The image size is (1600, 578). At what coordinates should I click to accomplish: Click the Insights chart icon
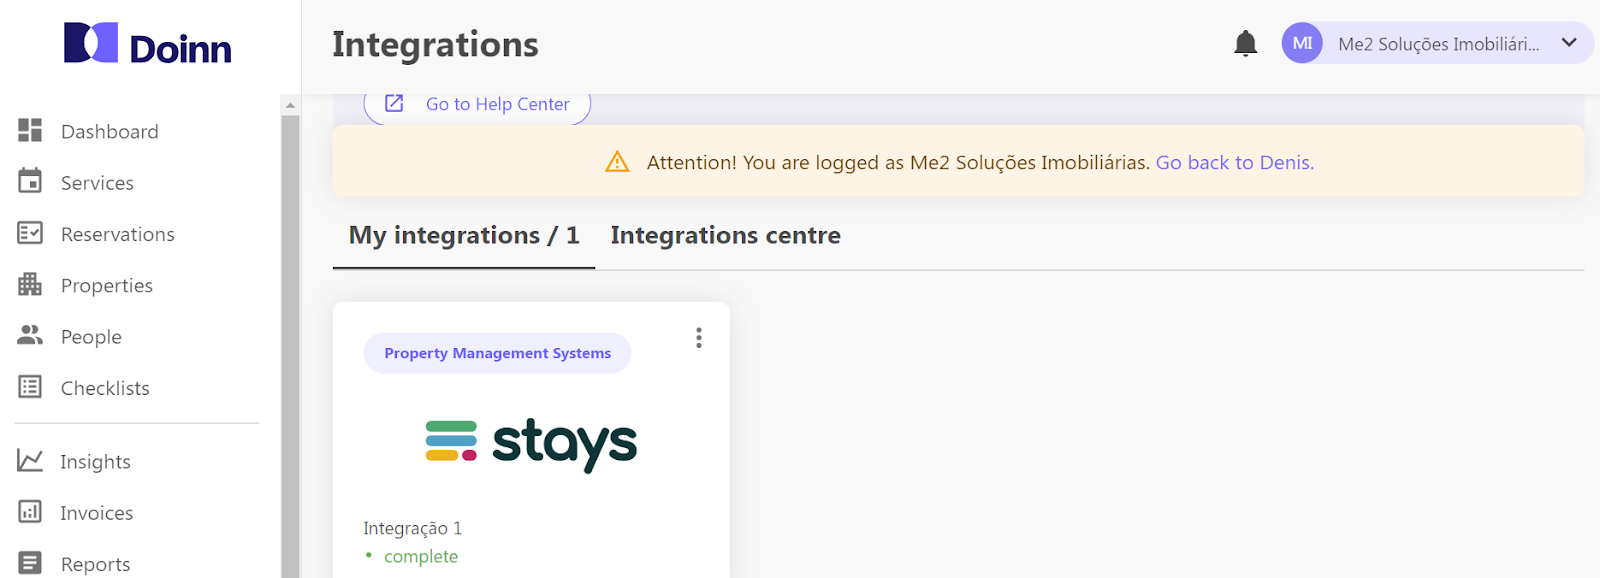(30, 460)
